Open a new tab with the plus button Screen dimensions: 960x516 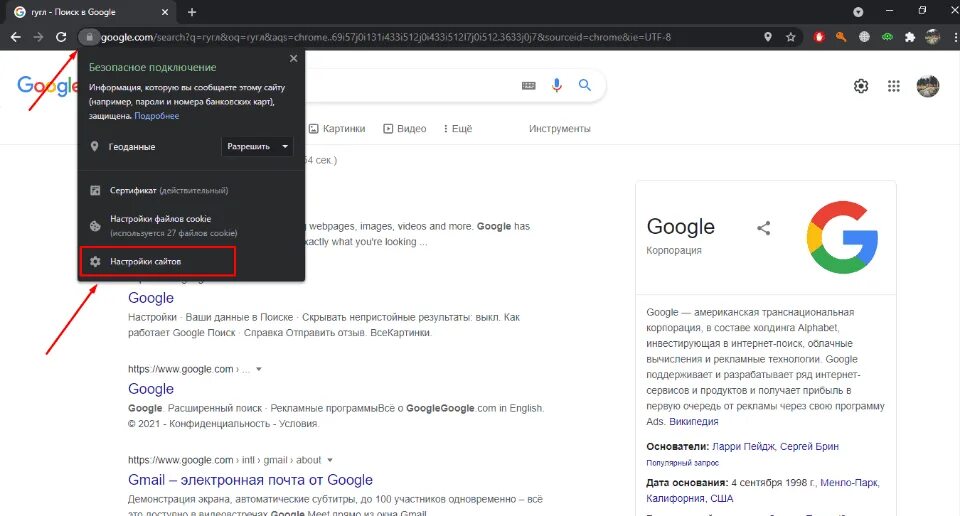pos(192,12)
